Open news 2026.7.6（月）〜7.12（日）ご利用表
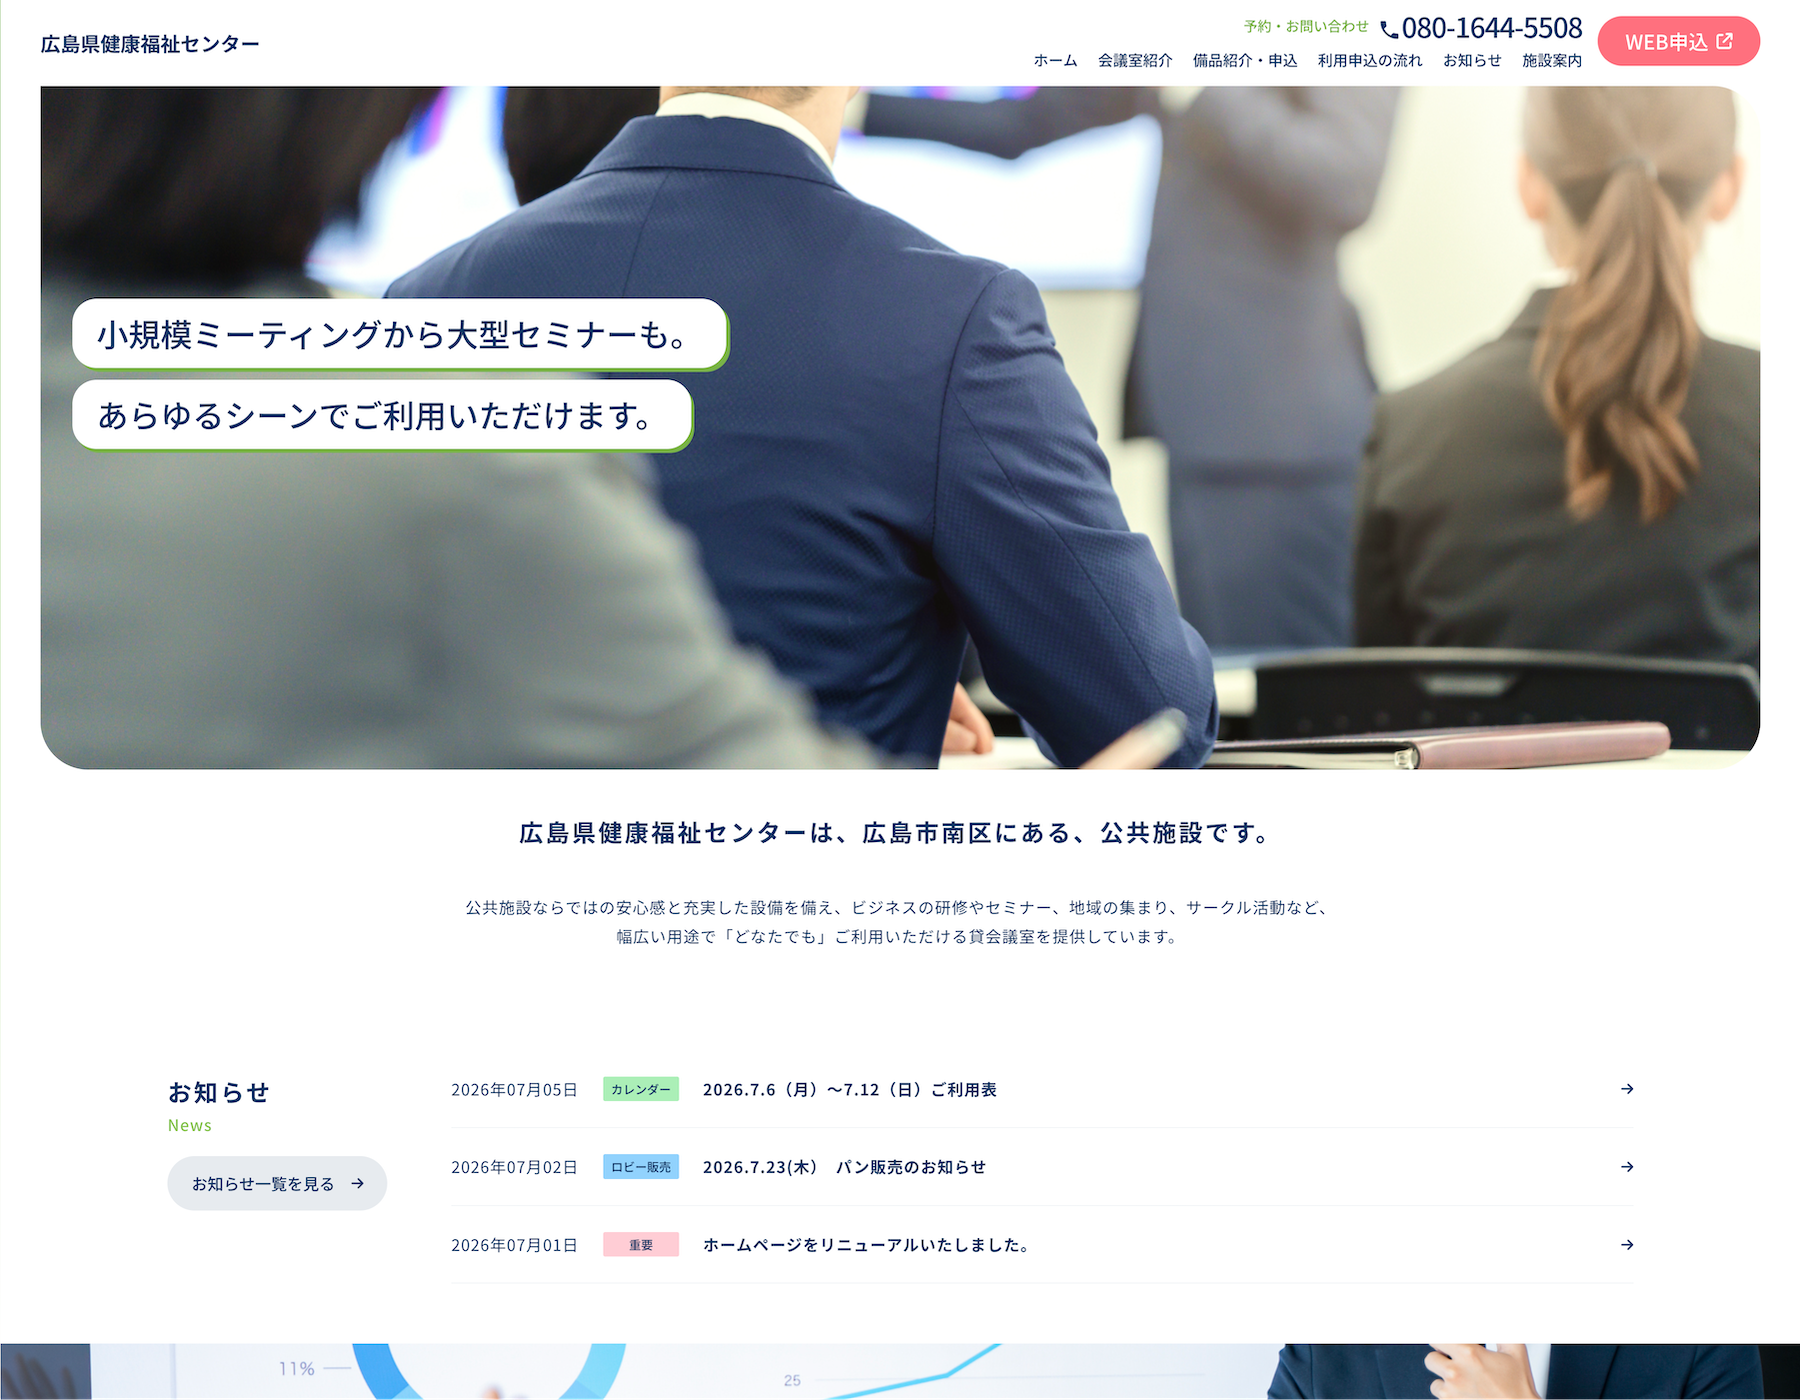 pyautogui.click(x=850, y=1090)
